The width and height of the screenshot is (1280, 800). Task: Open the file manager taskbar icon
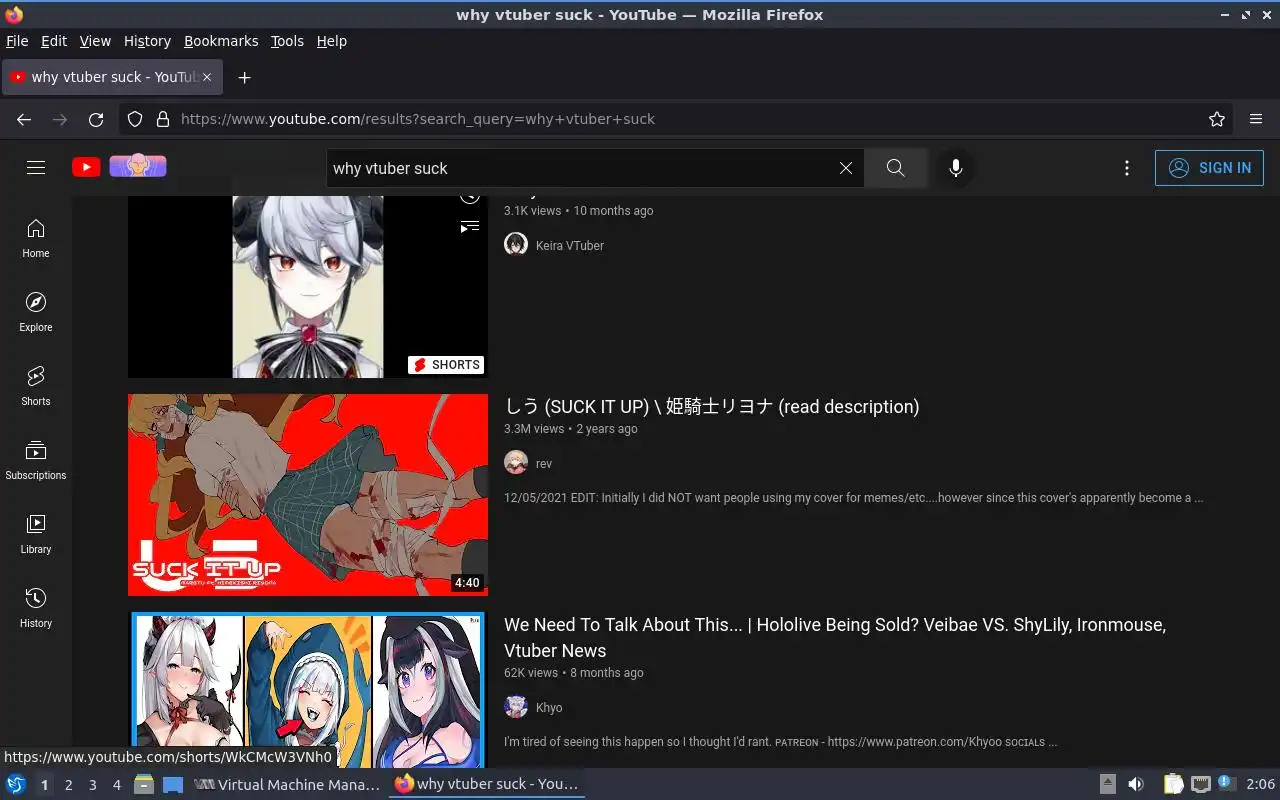(144, 785)
